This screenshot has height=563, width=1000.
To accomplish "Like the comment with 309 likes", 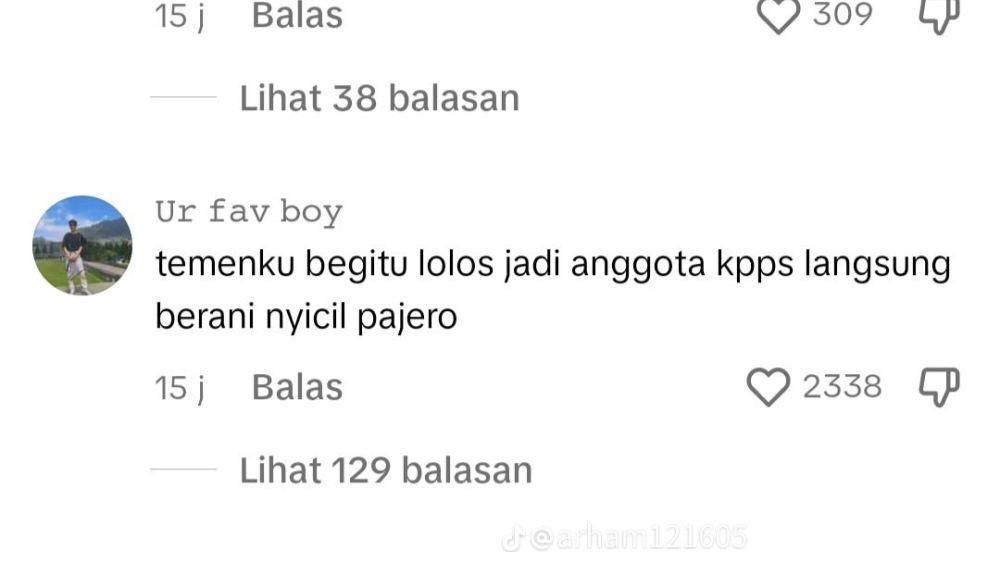I will (x=778, y=15).
